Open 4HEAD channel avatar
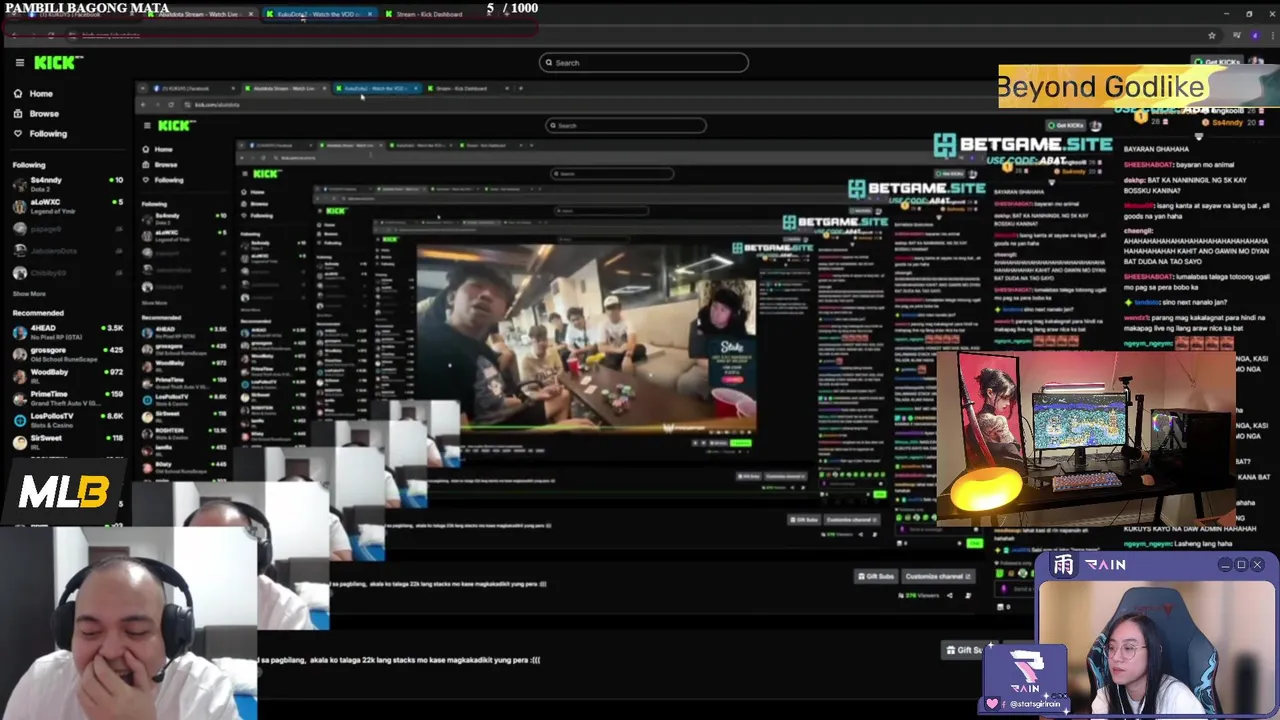This screenshot has height=720, width=1280. tap(20, 332)
